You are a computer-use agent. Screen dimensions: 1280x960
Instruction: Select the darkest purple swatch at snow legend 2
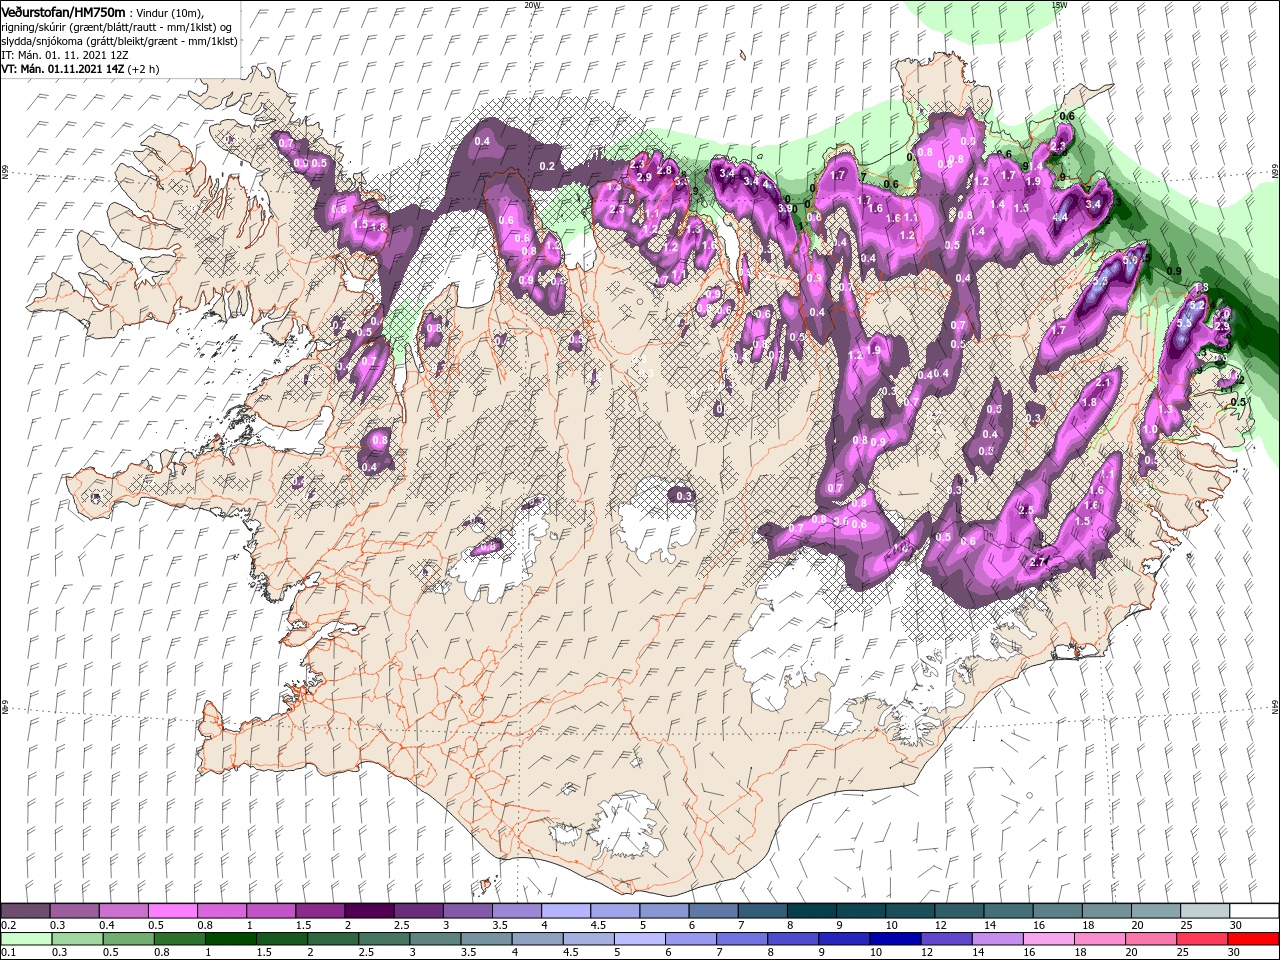click(369, 911)
